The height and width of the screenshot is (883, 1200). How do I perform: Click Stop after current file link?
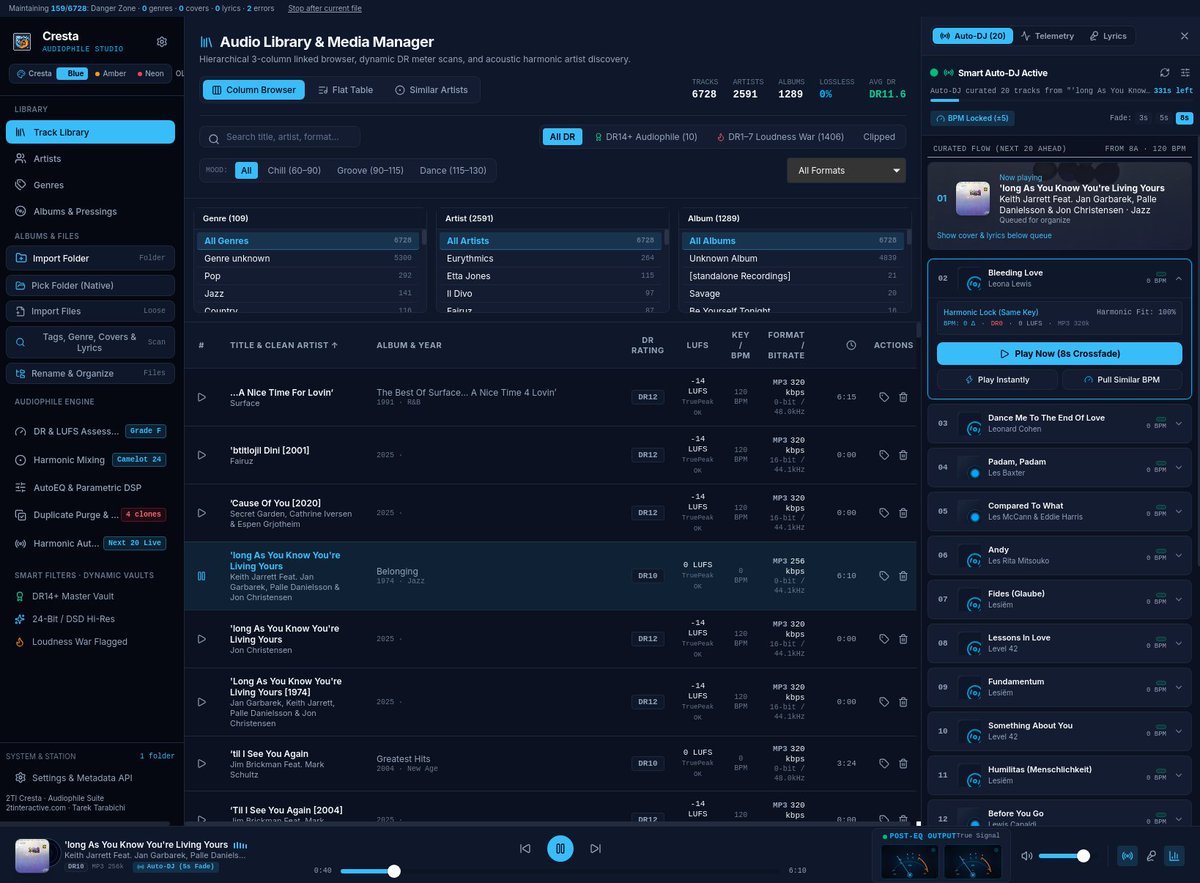[x=325, y=8]
